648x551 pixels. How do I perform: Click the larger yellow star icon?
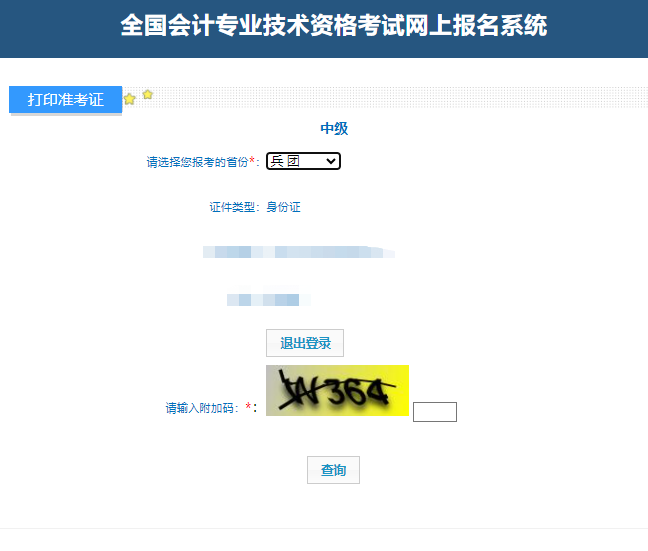(129, 99)
